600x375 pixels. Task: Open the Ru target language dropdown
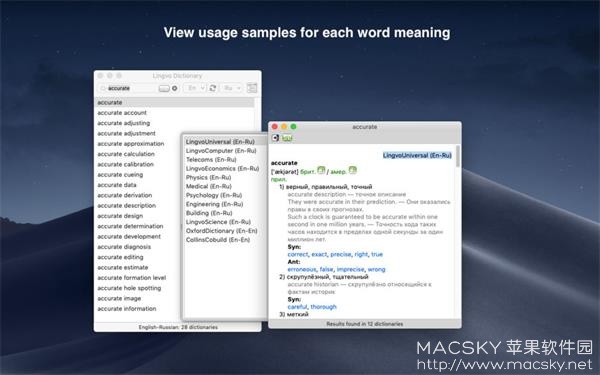pos(231,88)
